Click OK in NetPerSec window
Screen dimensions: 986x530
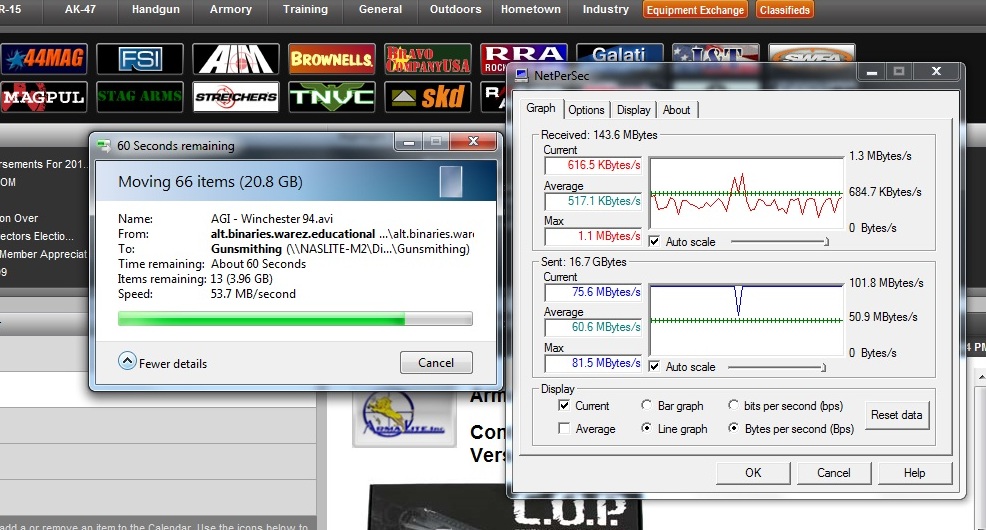point(753,473)
